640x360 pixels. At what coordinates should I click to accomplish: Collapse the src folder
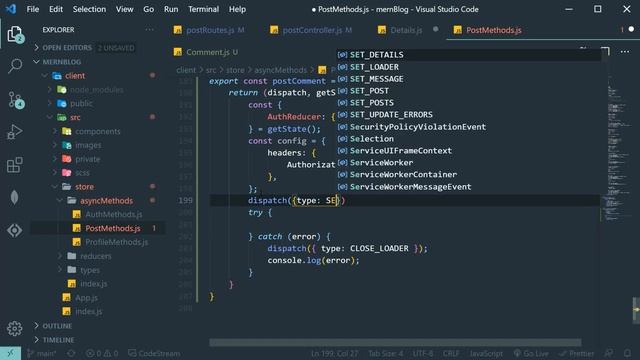[75, 118]
